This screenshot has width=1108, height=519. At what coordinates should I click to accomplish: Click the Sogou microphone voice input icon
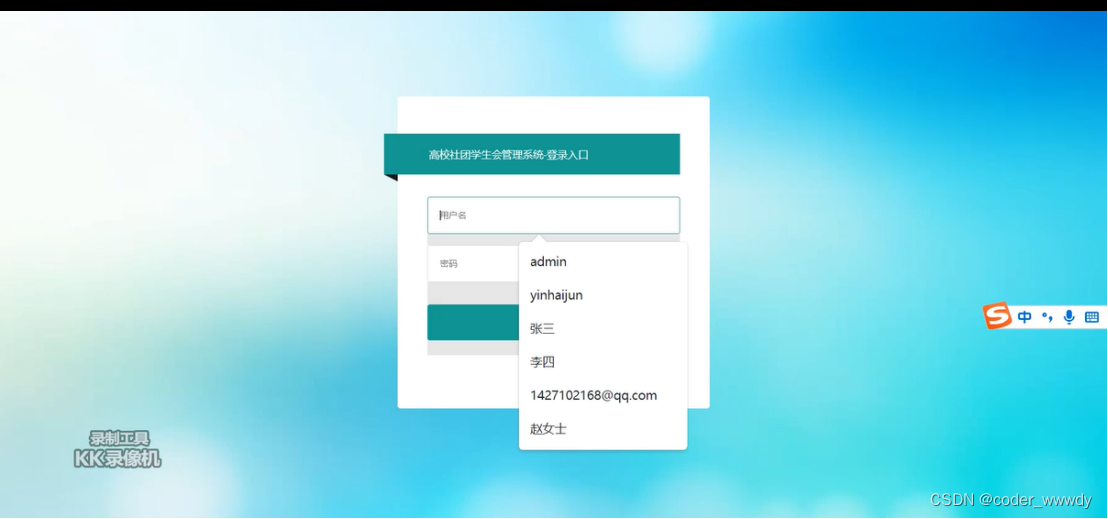1069,317
